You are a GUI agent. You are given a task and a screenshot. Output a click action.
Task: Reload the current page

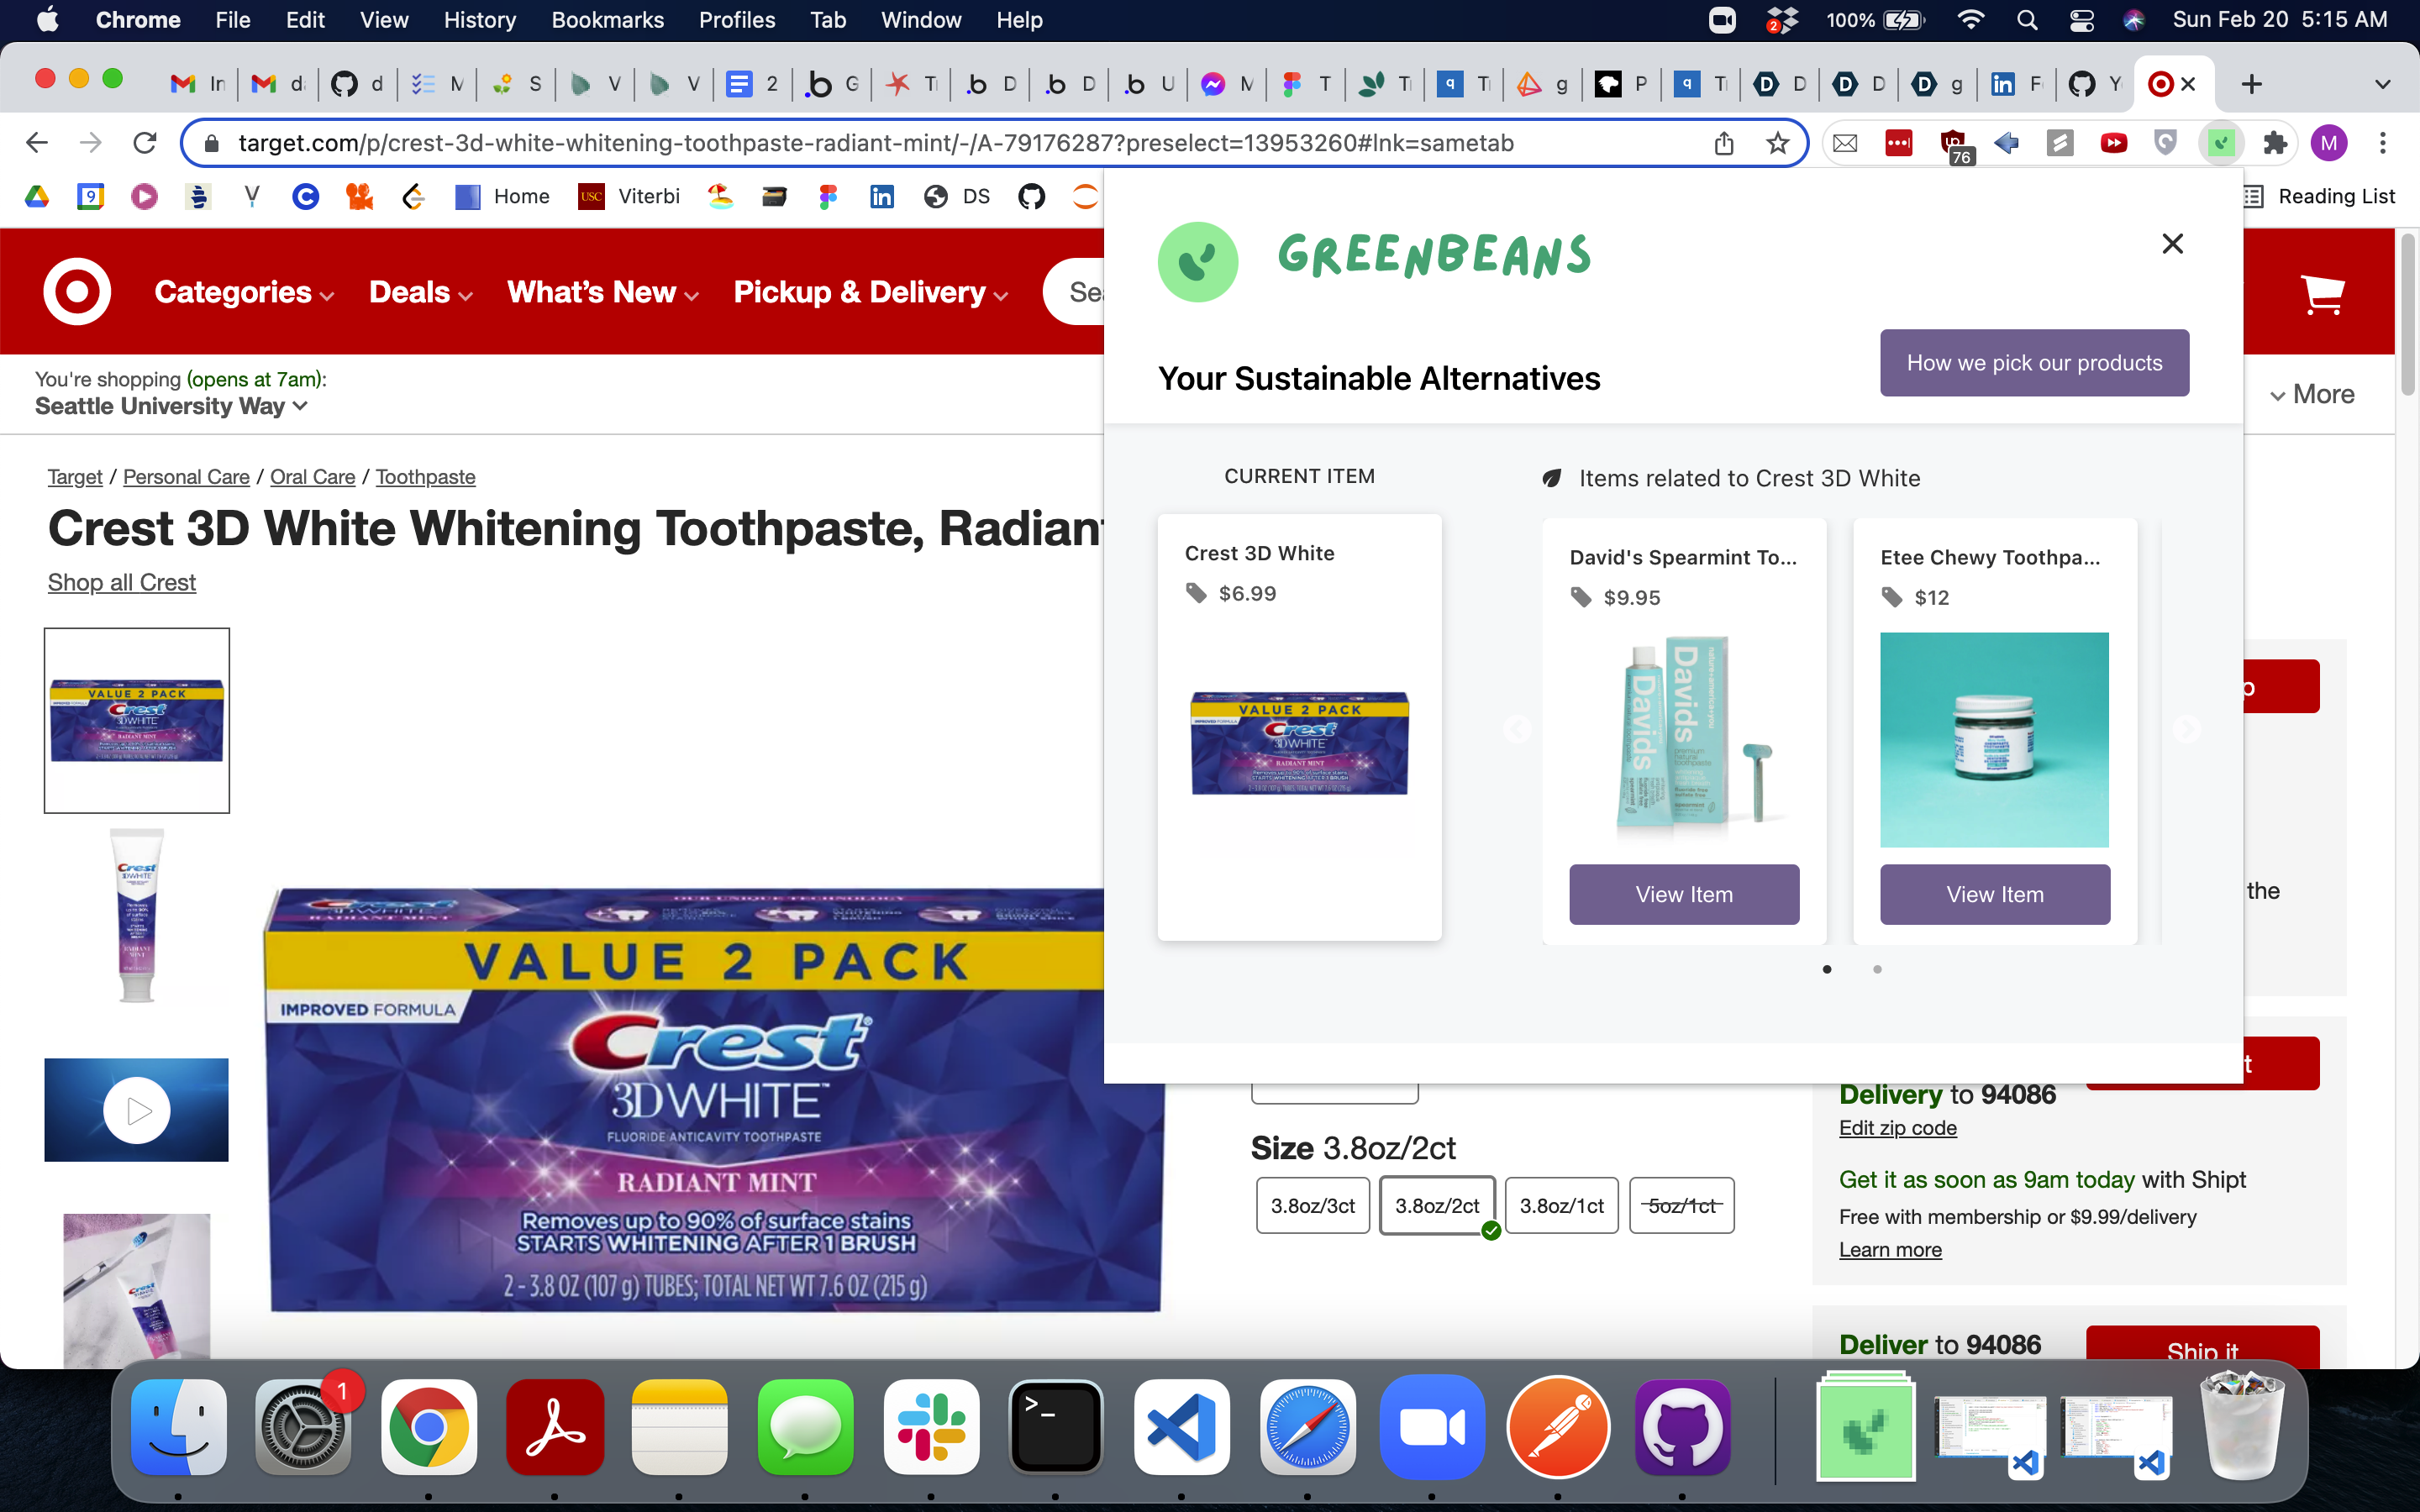pos(145,143)
